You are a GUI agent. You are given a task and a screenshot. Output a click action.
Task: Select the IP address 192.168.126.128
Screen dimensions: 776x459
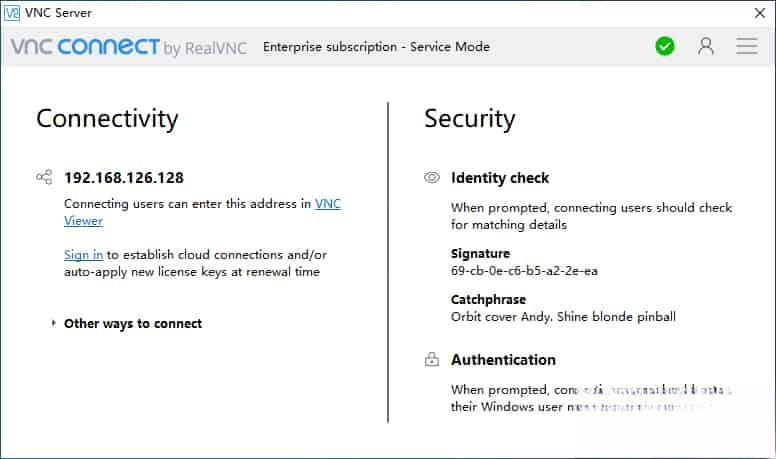124,177
